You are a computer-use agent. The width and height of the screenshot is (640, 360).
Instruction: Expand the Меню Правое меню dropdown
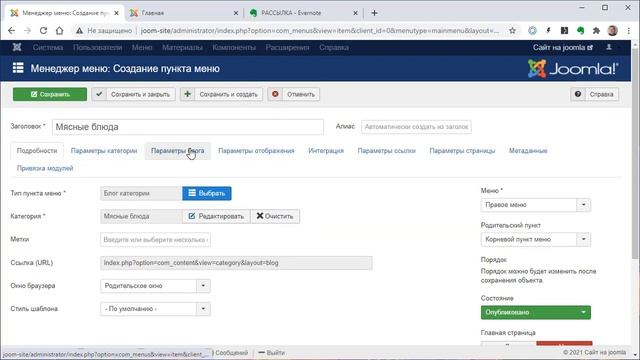[x=536, y=205]
